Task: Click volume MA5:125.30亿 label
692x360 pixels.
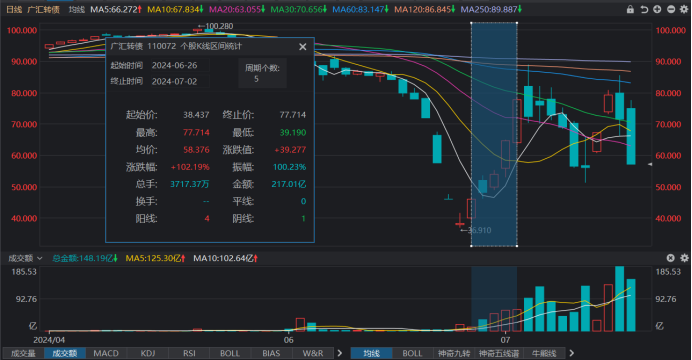Action: 155,258
